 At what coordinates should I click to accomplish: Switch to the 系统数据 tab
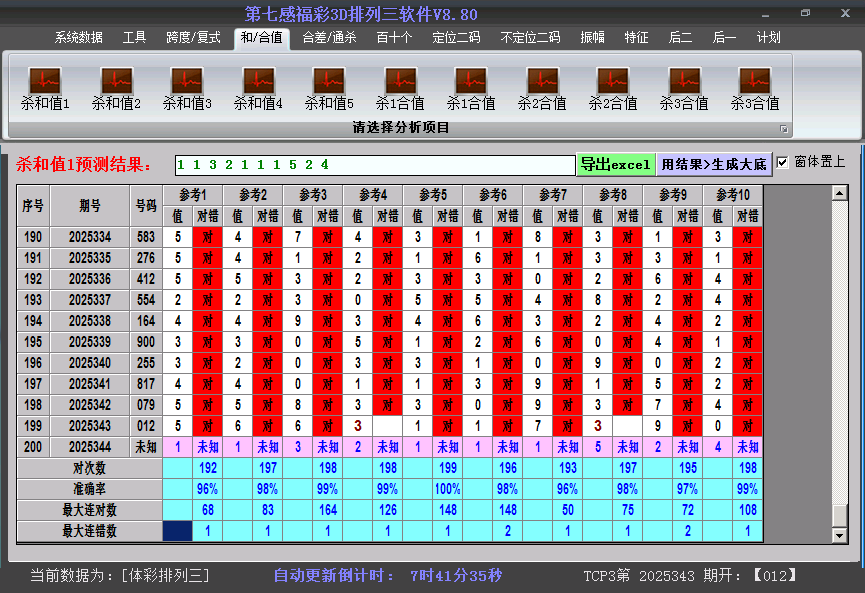(78, 38)
